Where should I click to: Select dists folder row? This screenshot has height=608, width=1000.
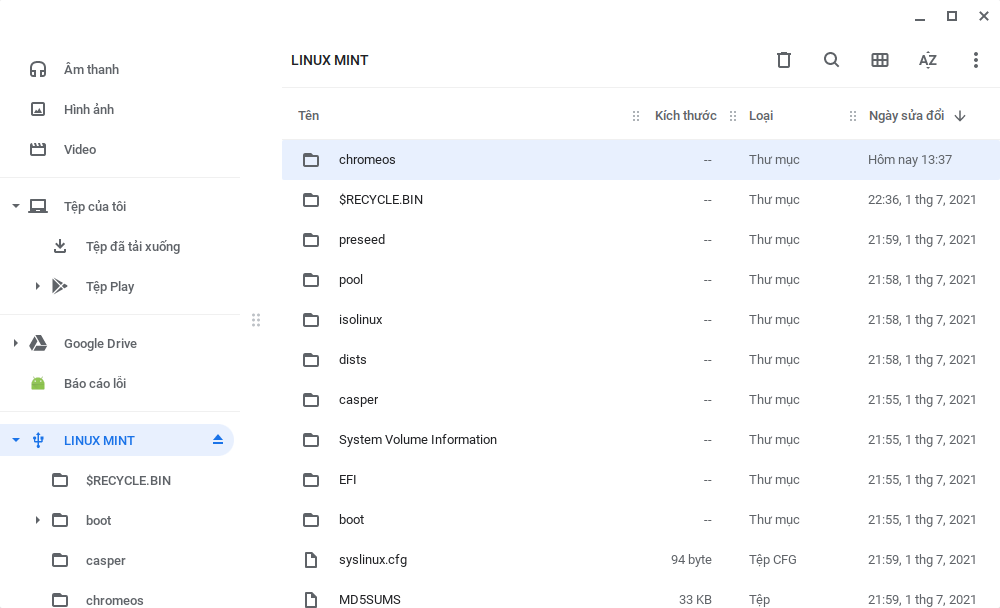pos(641,360)
